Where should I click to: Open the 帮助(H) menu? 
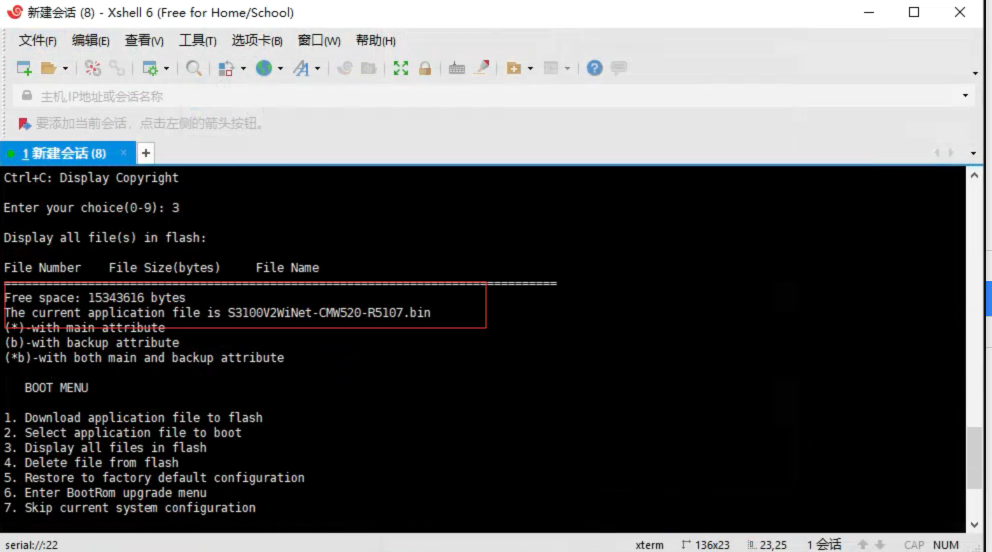375,40
